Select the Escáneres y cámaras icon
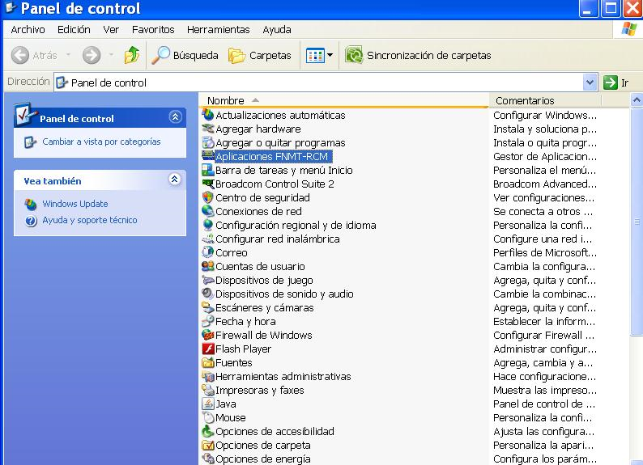The width and height of the screenshot is (643, 465). pos(208,308)
